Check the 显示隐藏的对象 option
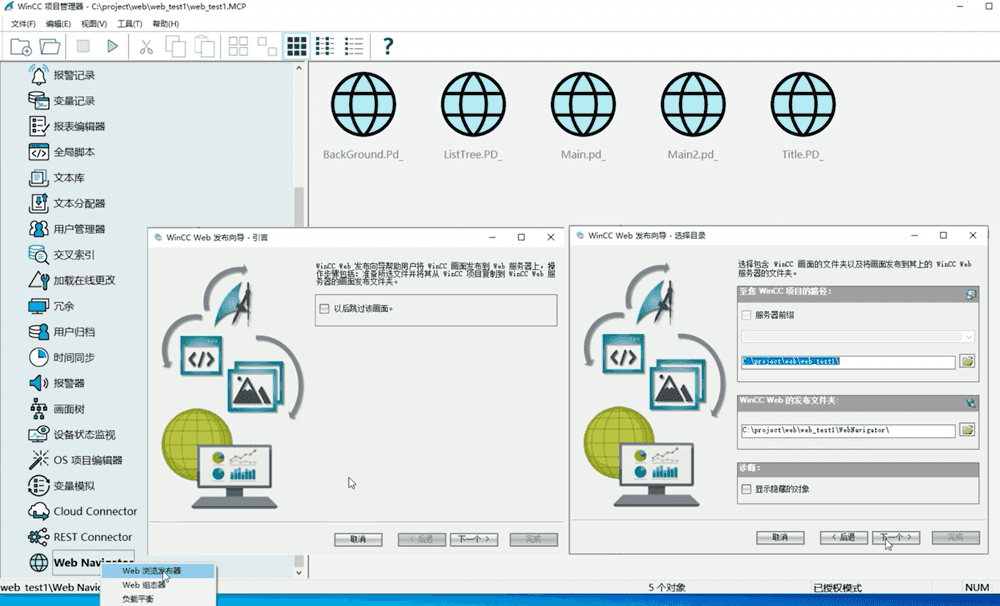 [x=746, y=489]
